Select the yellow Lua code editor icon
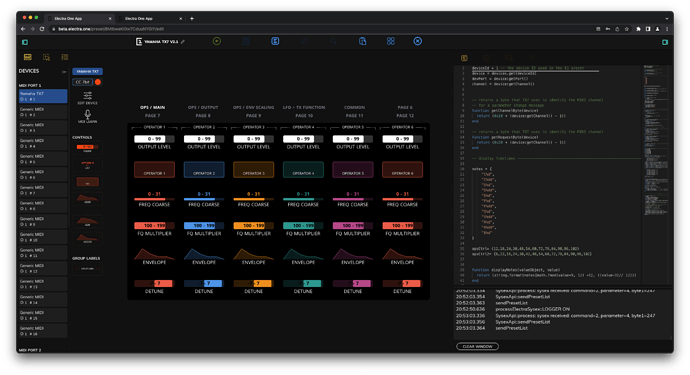 point(464,58)
